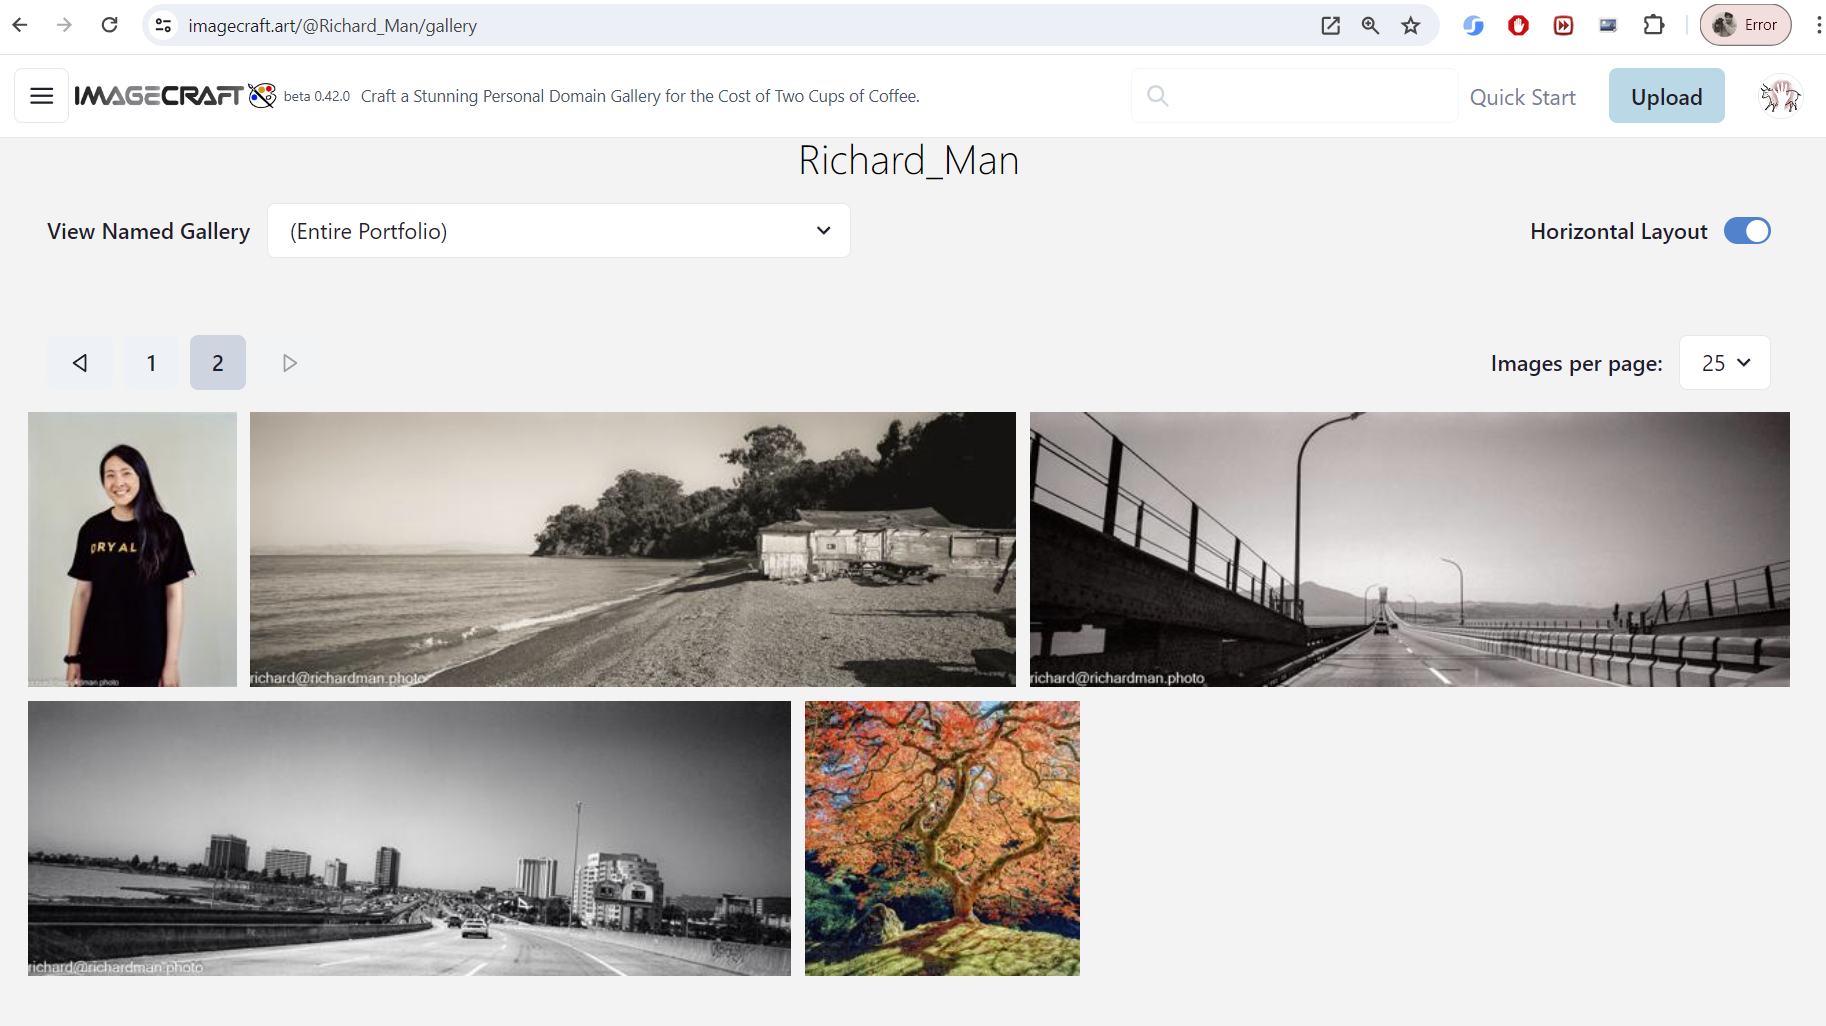The width and height of the screenshot is (1826, 1026).
Task: Open the sepia beach shack photo
Action: pyautogui.click(x=633, y=549)
